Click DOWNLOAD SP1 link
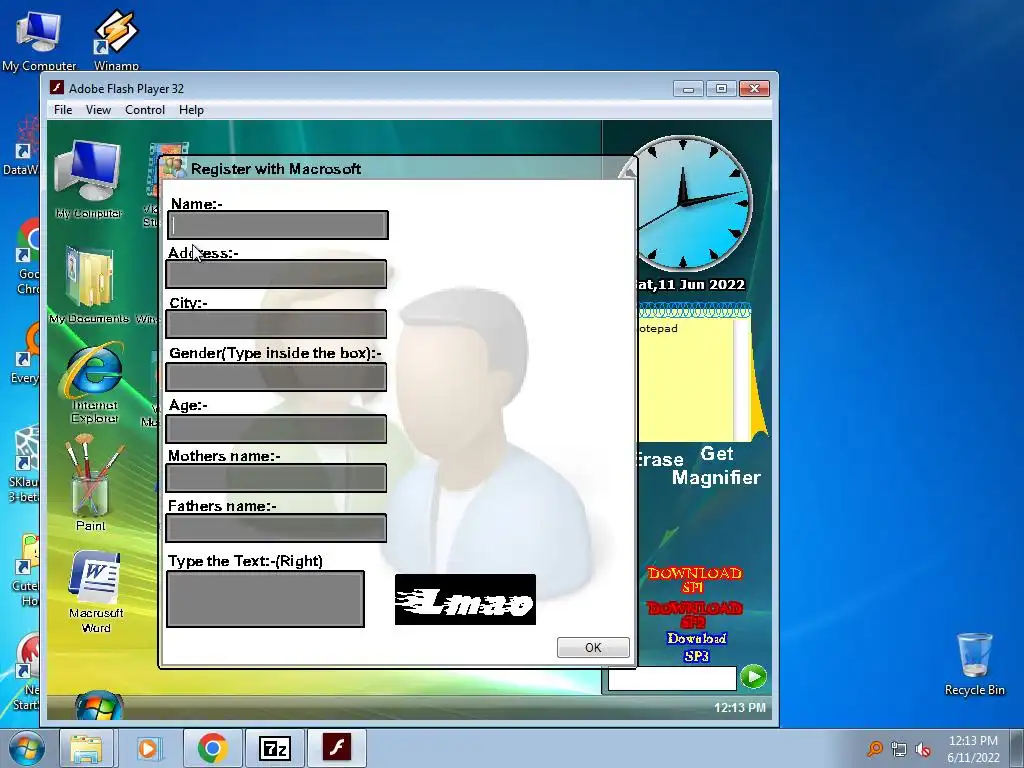 point(694,580)
